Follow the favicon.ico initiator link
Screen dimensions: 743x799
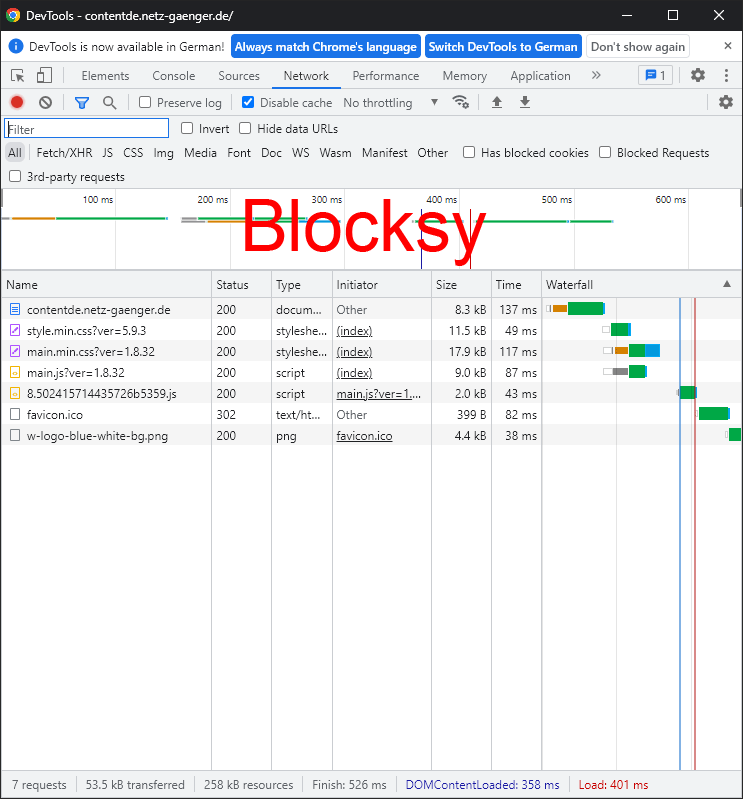(364, 436)
